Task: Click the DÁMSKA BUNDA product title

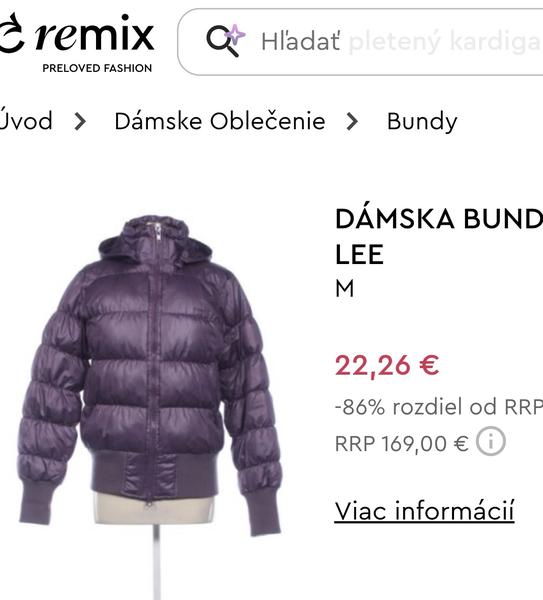Action: [439, 219]
